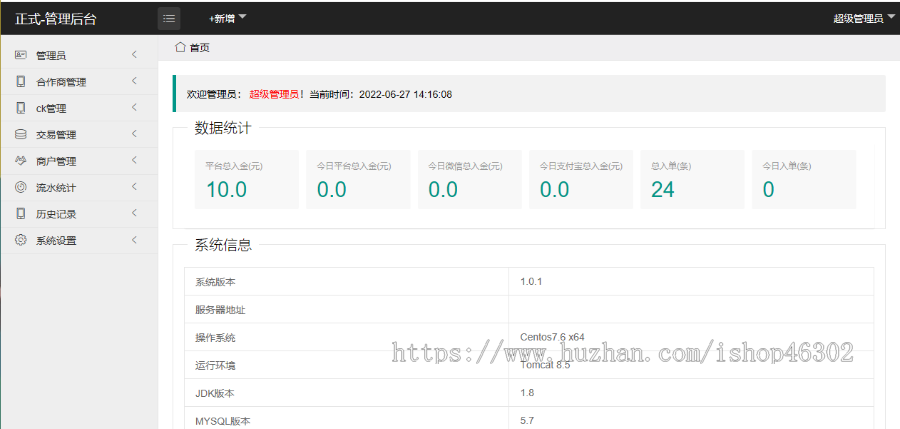Click the 总入单(条) value 24
Image resolution: width=900 pixels, height=429 pixels.
click(x=663, y=190)
